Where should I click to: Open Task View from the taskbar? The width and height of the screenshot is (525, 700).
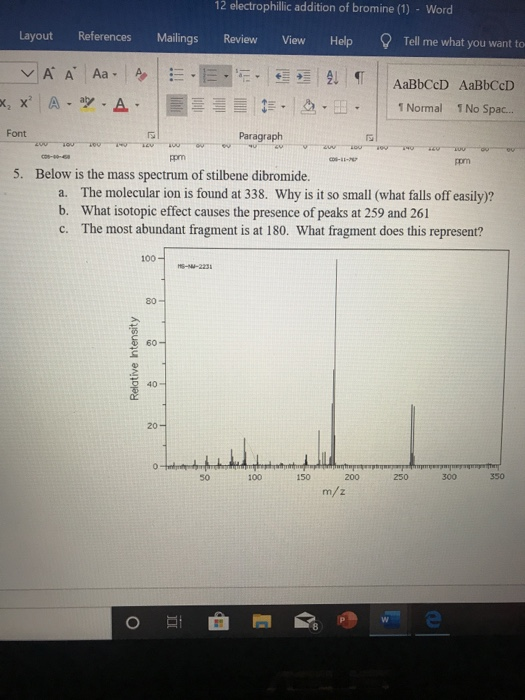point(174,621)
